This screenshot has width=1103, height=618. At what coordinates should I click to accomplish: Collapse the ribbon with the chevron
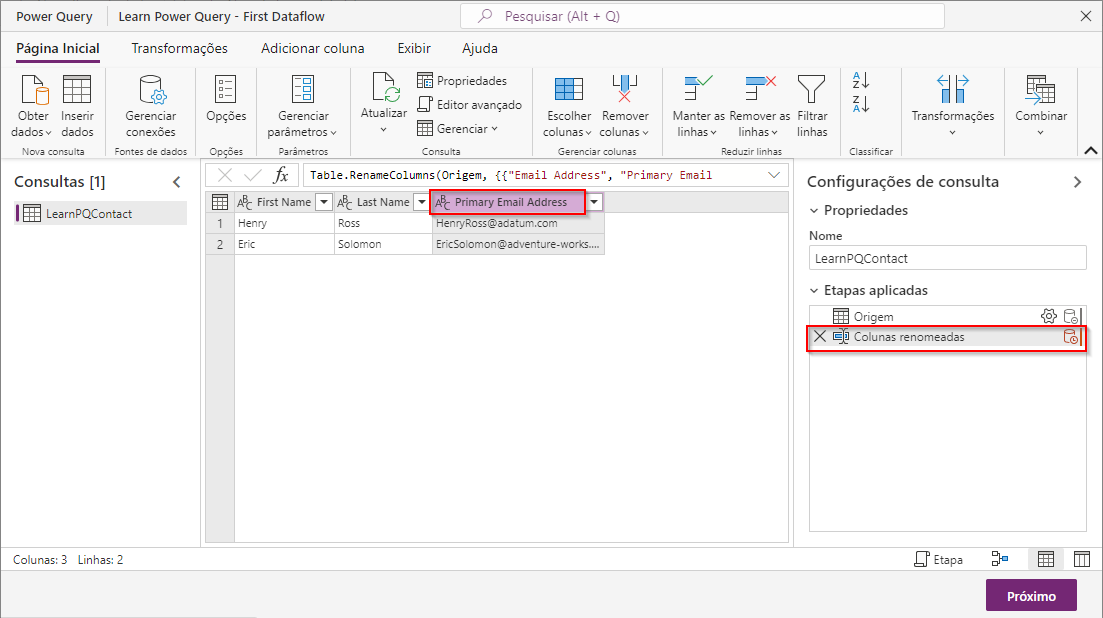1090,150
